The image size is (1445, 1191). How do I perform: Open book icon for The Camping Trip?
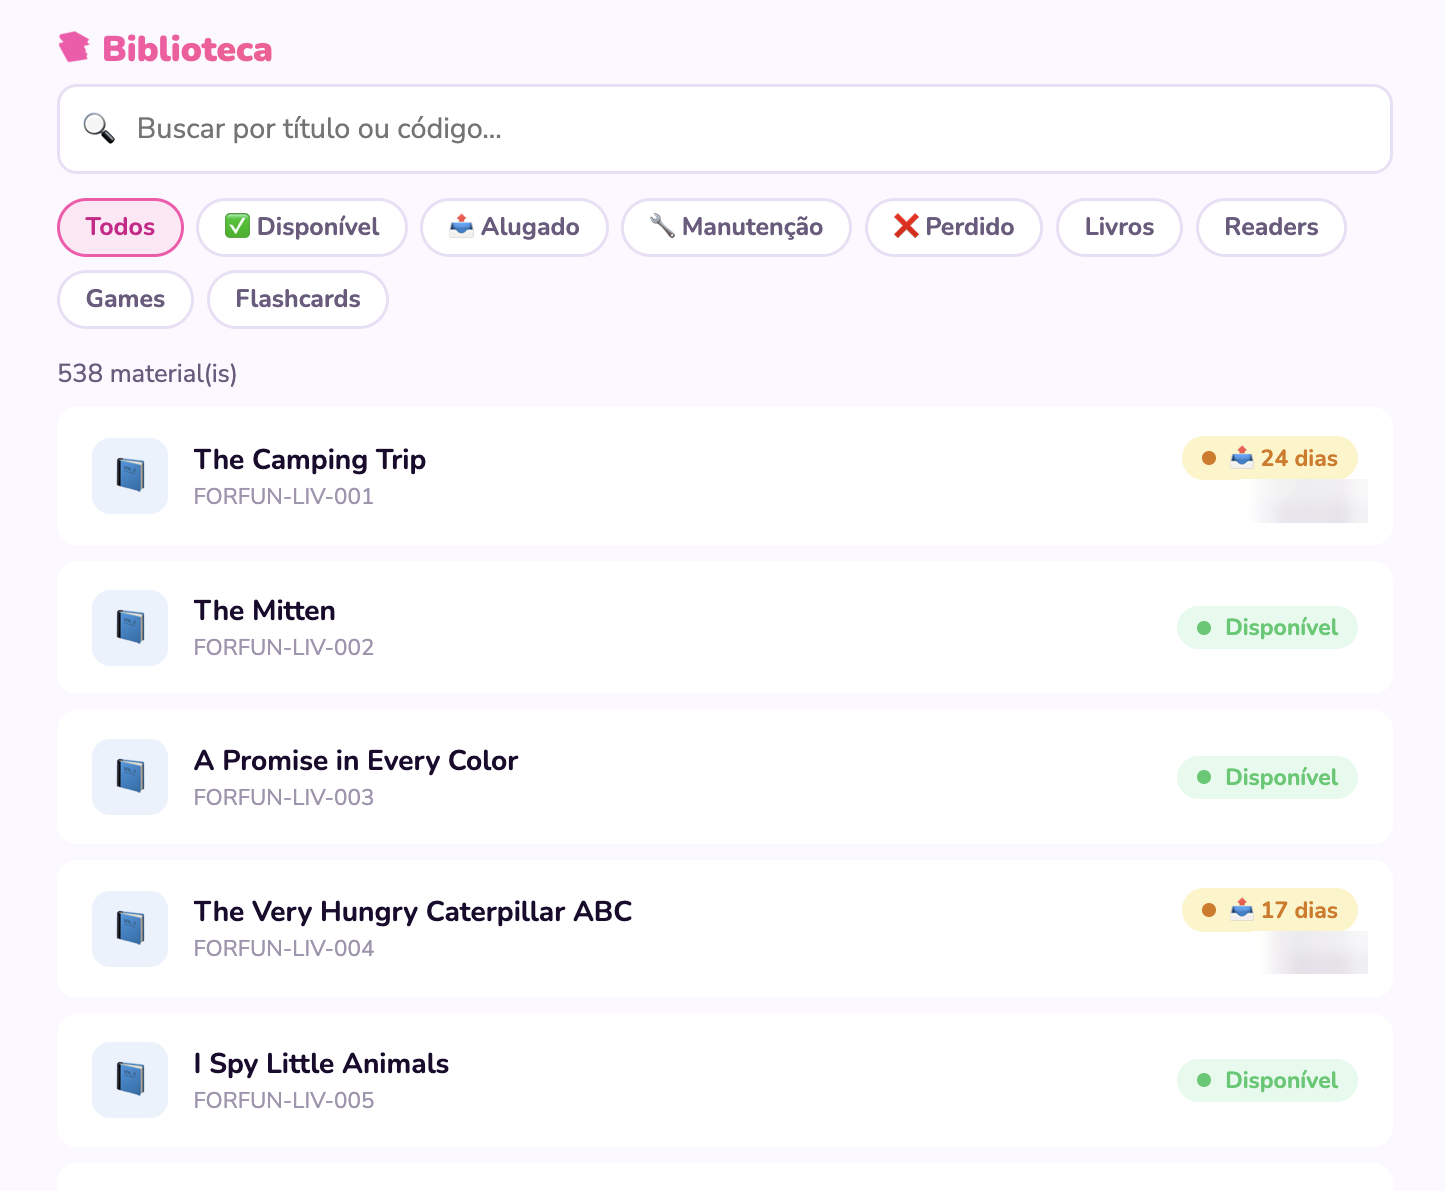[130, 476]
